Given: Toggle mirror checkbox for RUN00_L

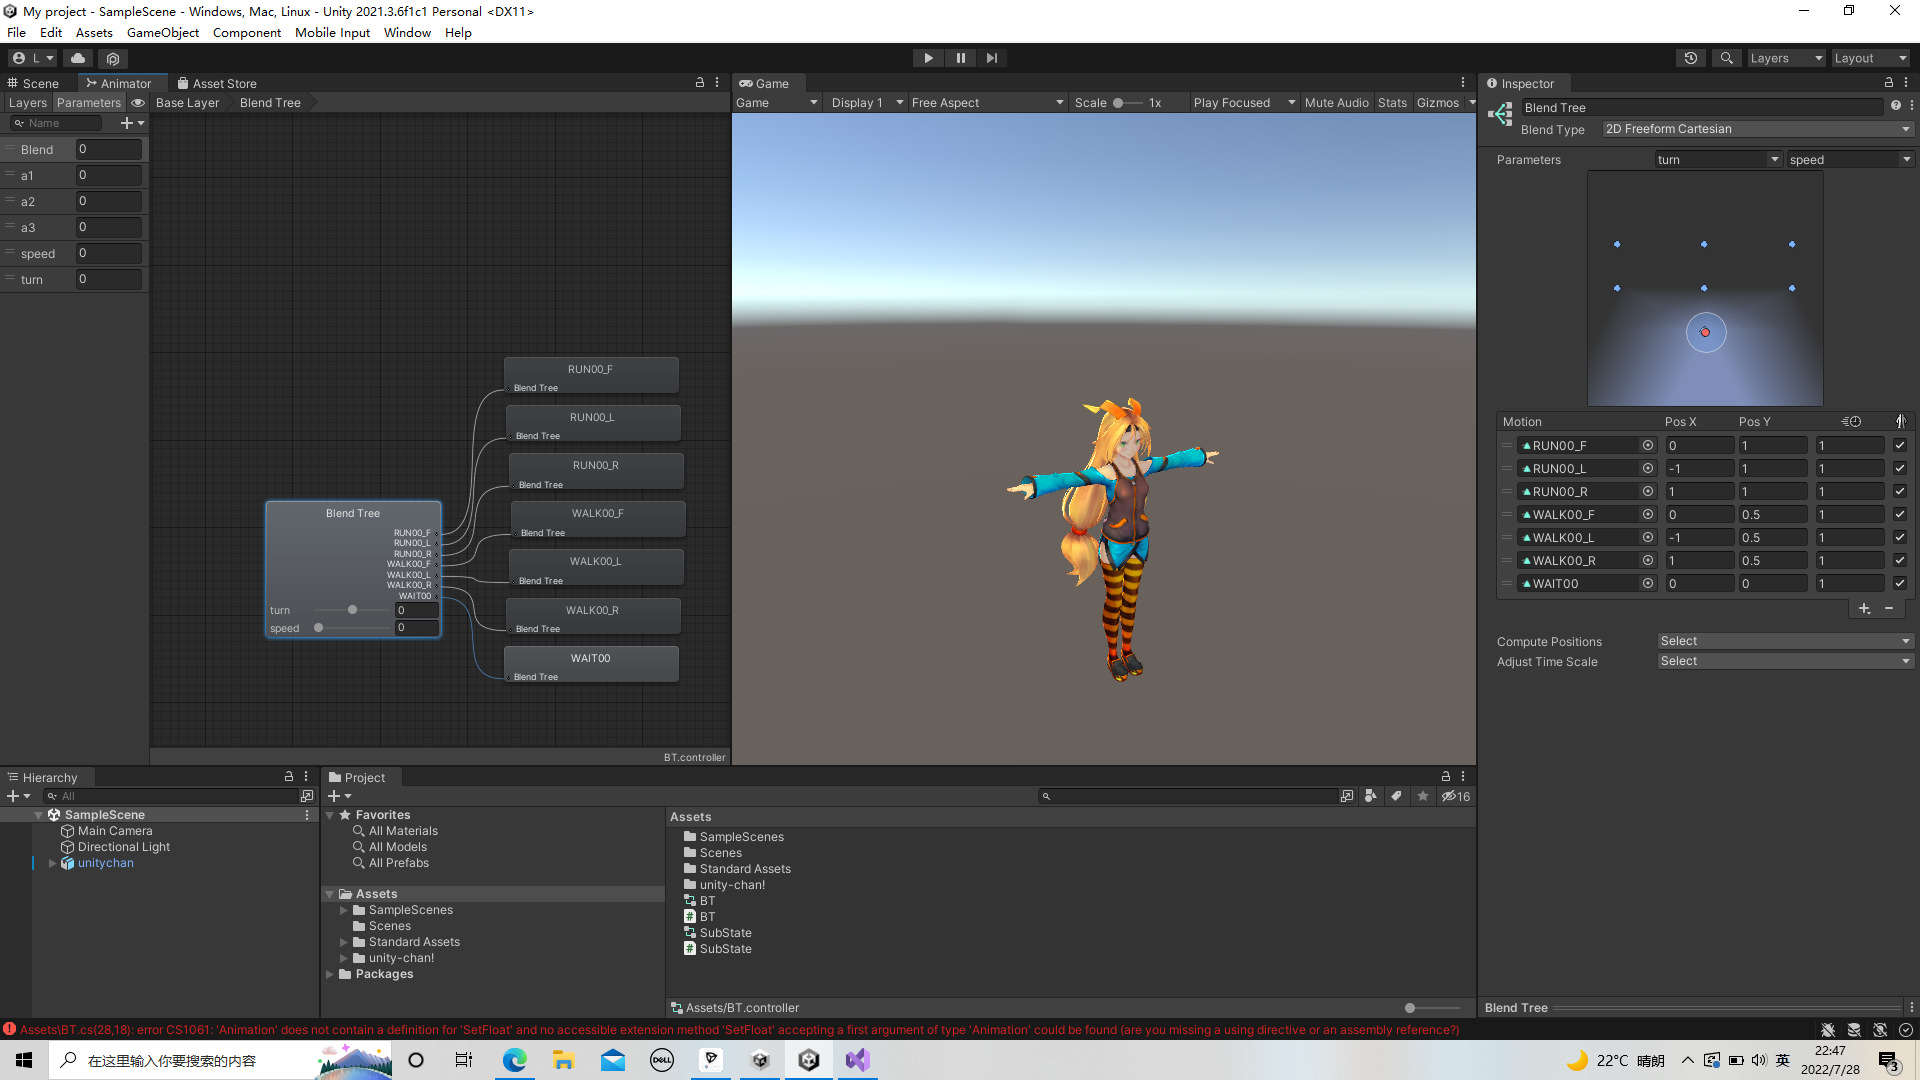Looking at the screenshot, I should (1900, 468).
